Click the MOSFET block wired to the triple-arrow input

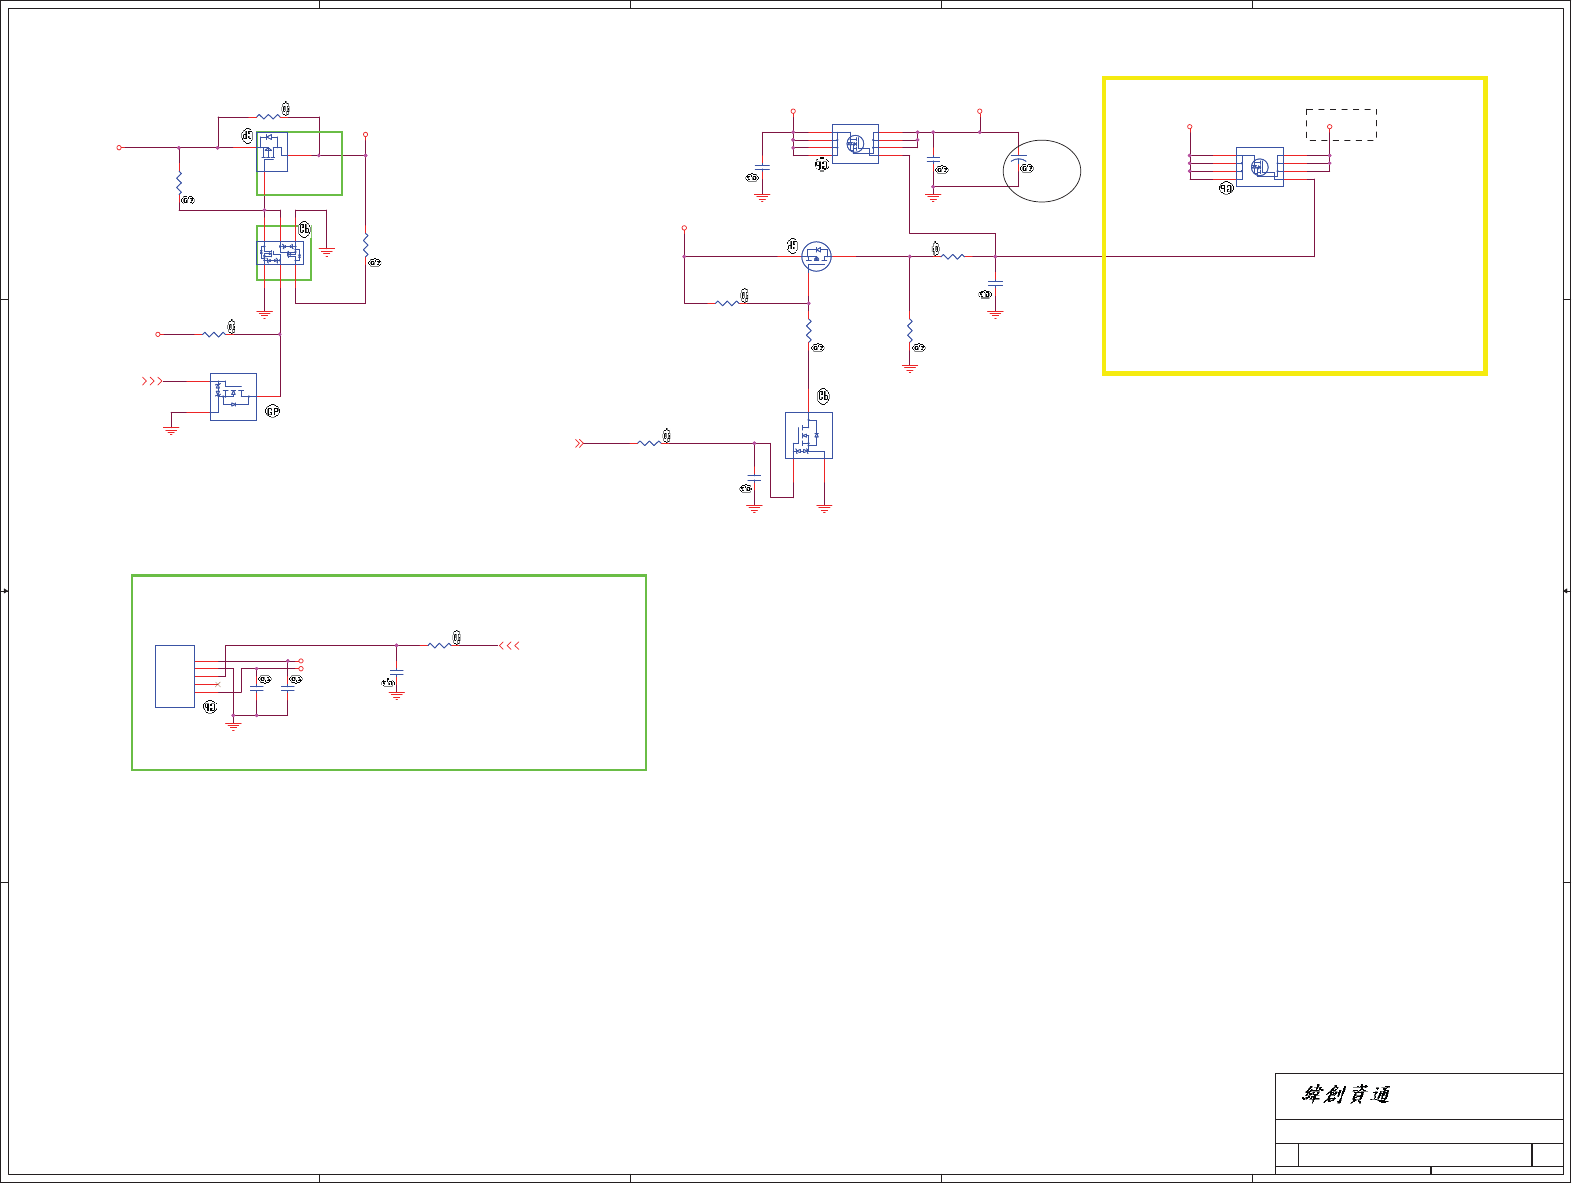tap(233, 397)
